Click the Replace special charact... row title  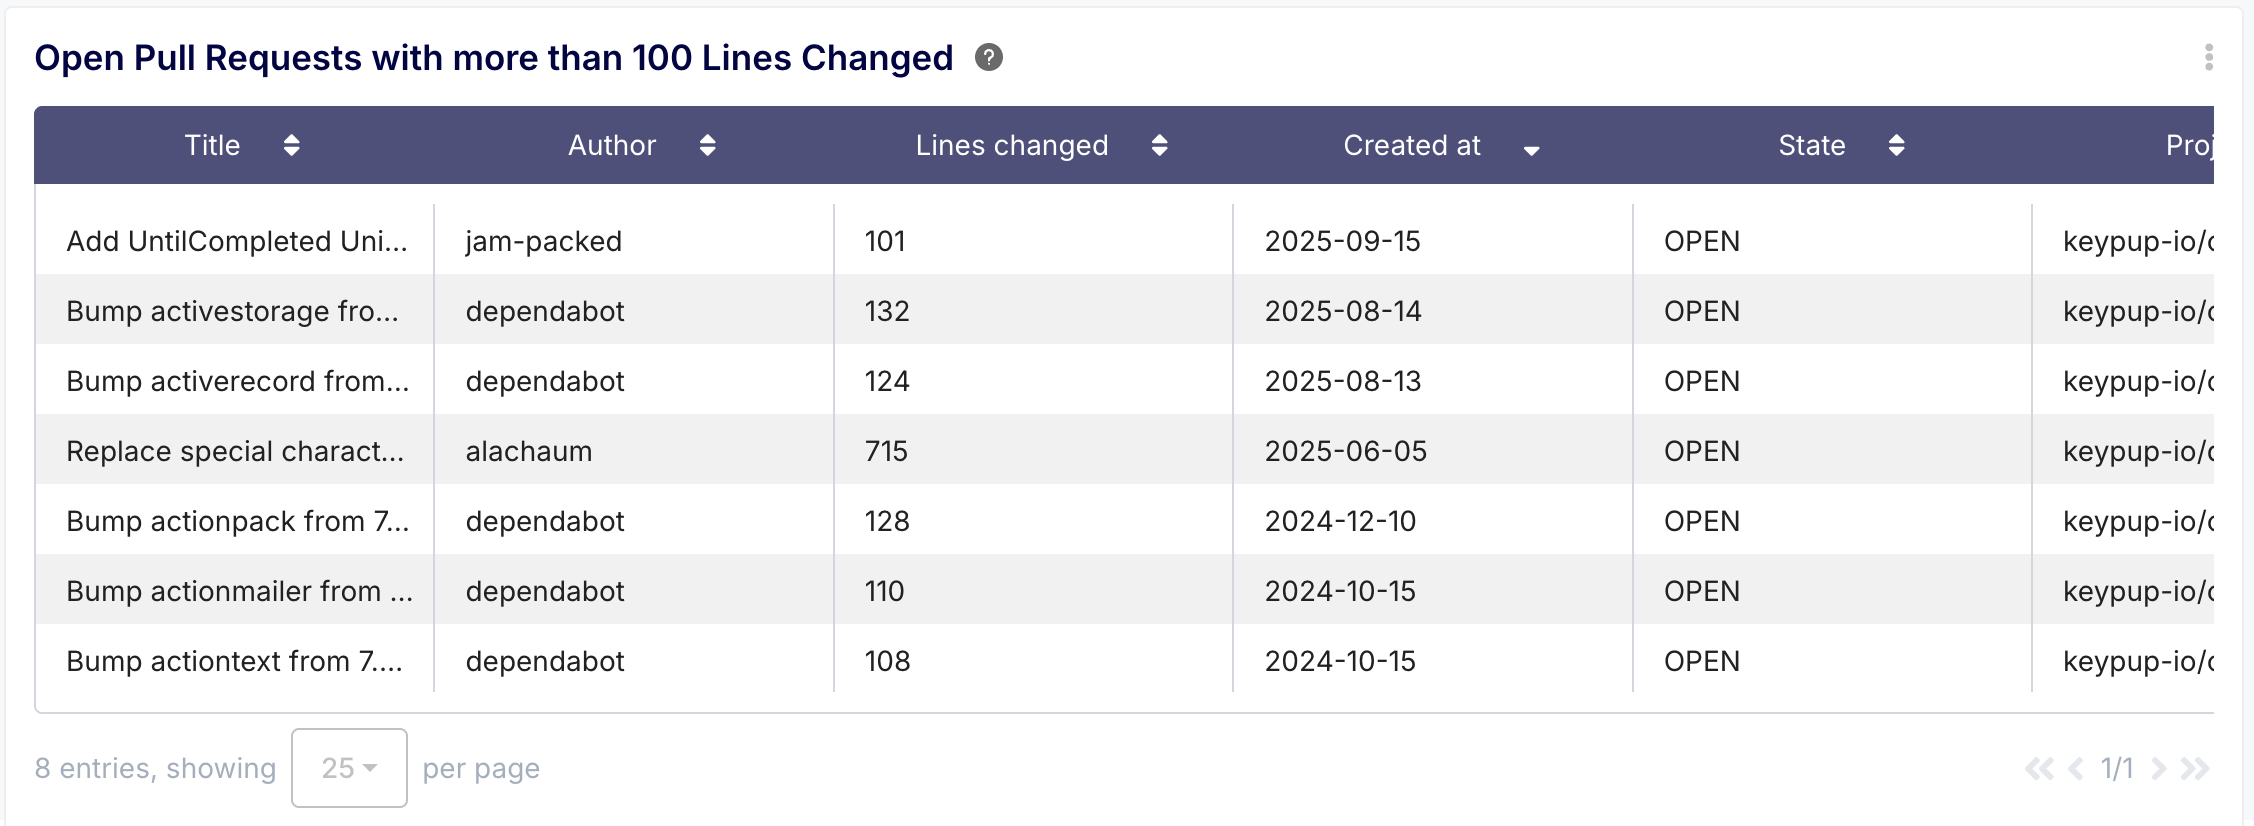[235, 451]
